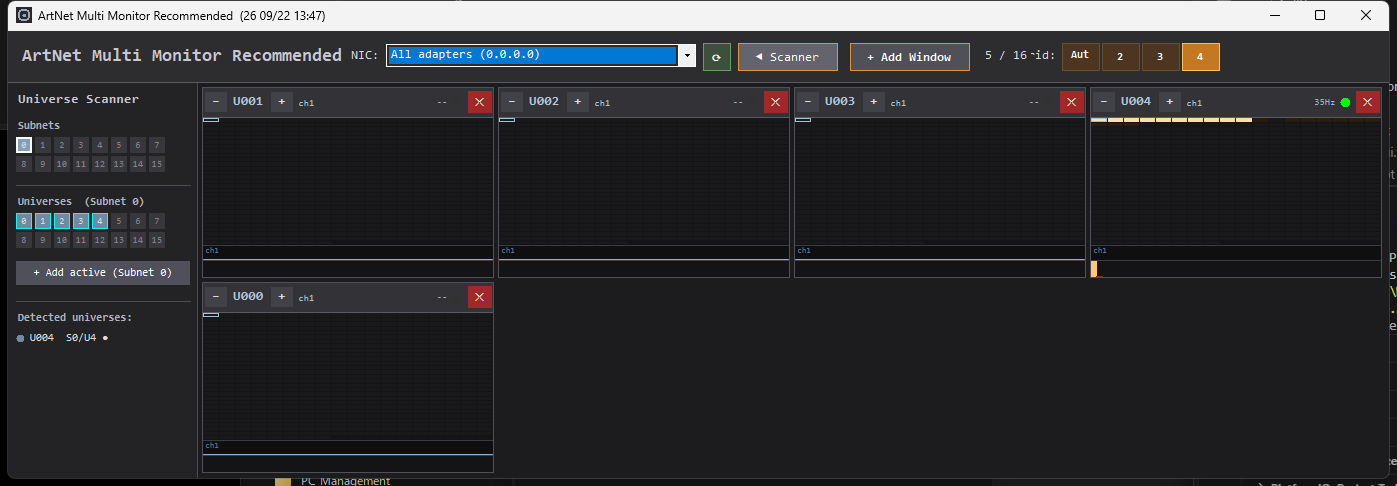This screenshot has height=486, width=1397.
Task: Toggle universe 5 under Universes (Subnet 0)
Action: pyautogui.click(x=119, y=221)
